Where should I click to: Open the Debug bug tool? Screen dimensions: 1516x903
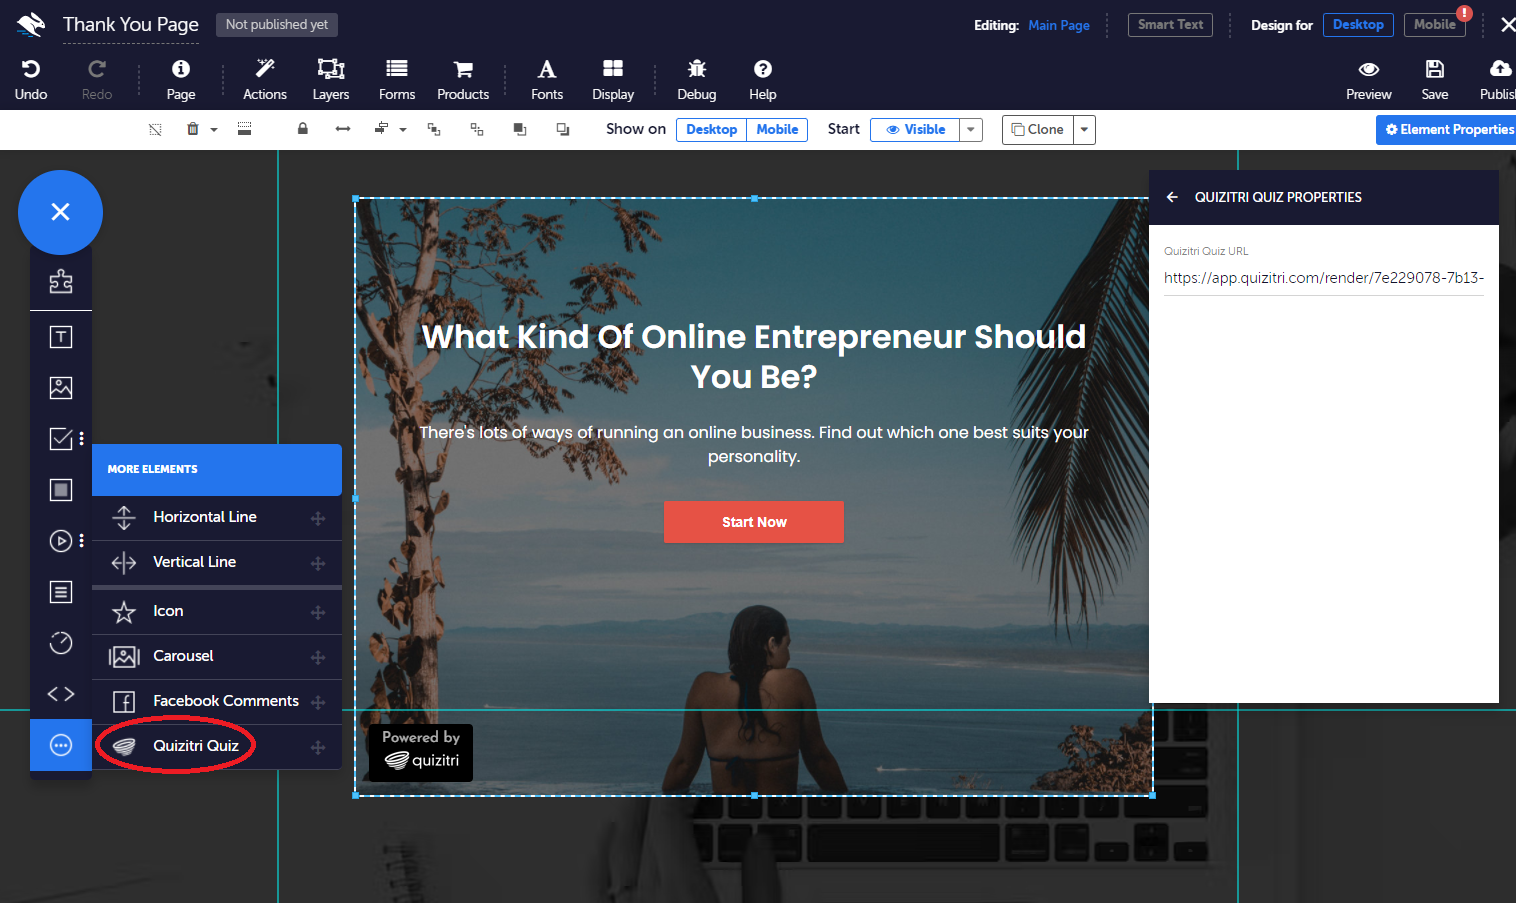click(697, 79)
